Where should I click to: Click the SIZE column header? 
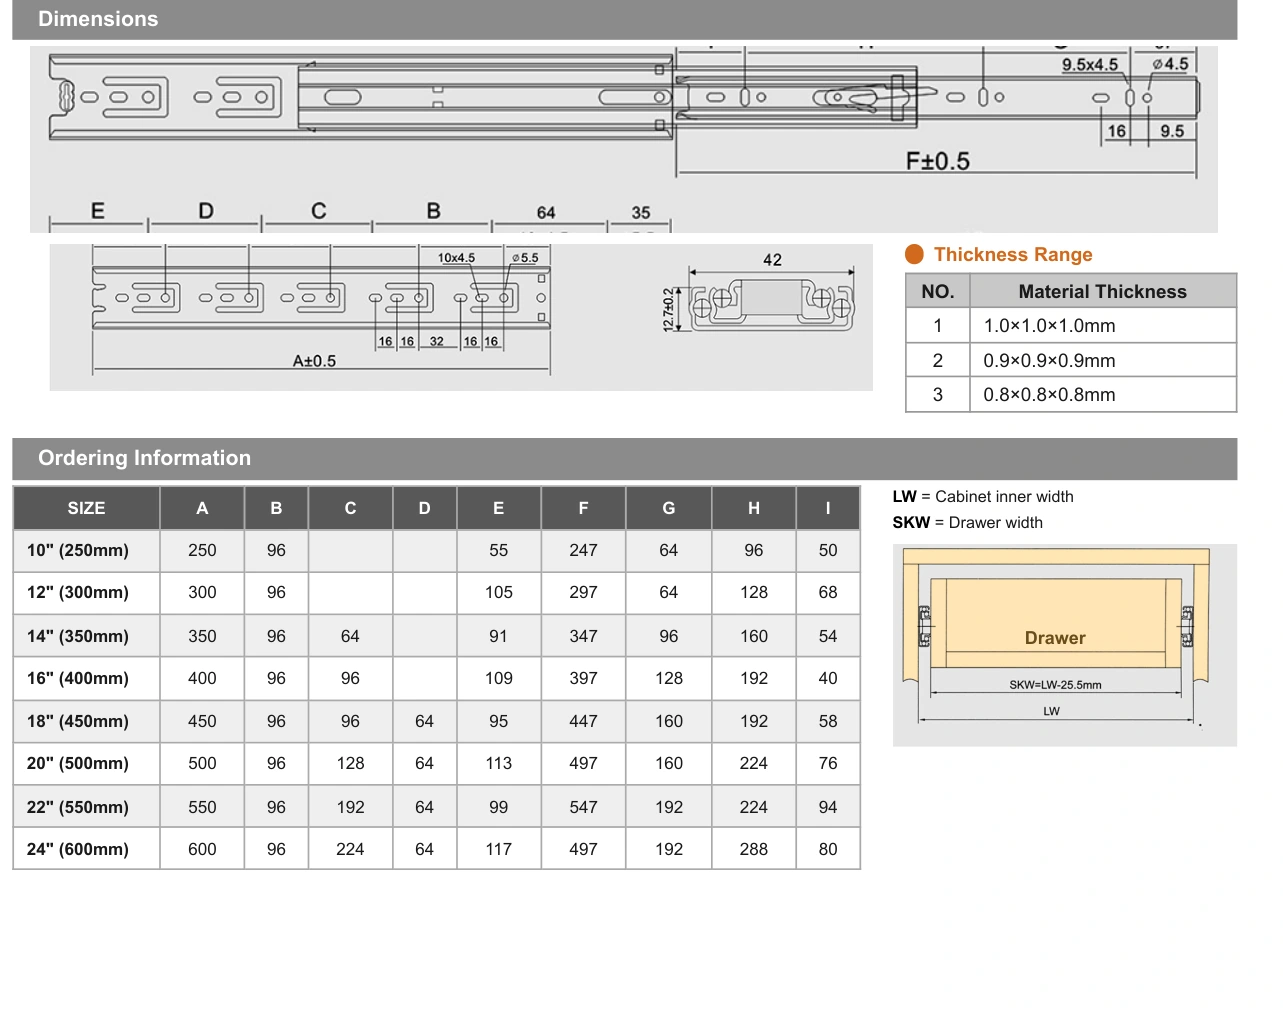click(x=86, y=508)
